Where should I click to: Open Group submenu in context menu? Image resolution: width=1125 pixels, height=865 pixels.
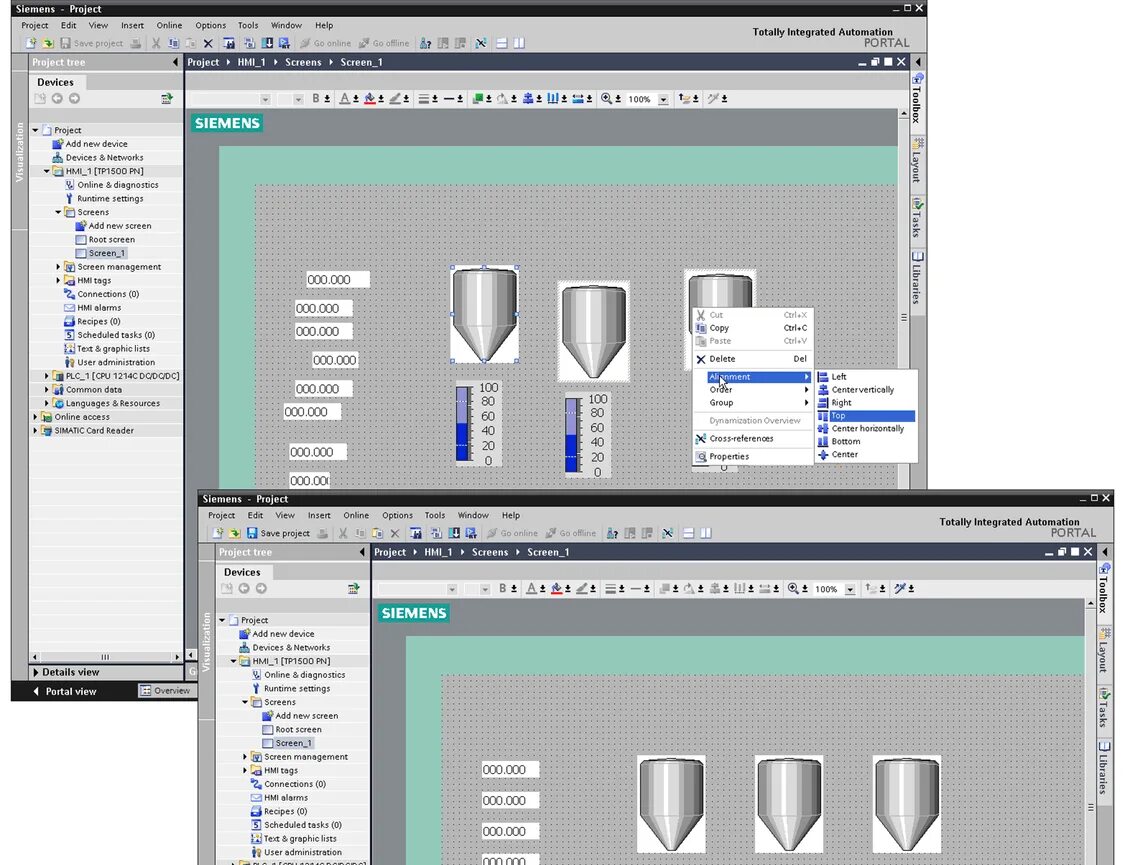(752, 402)
